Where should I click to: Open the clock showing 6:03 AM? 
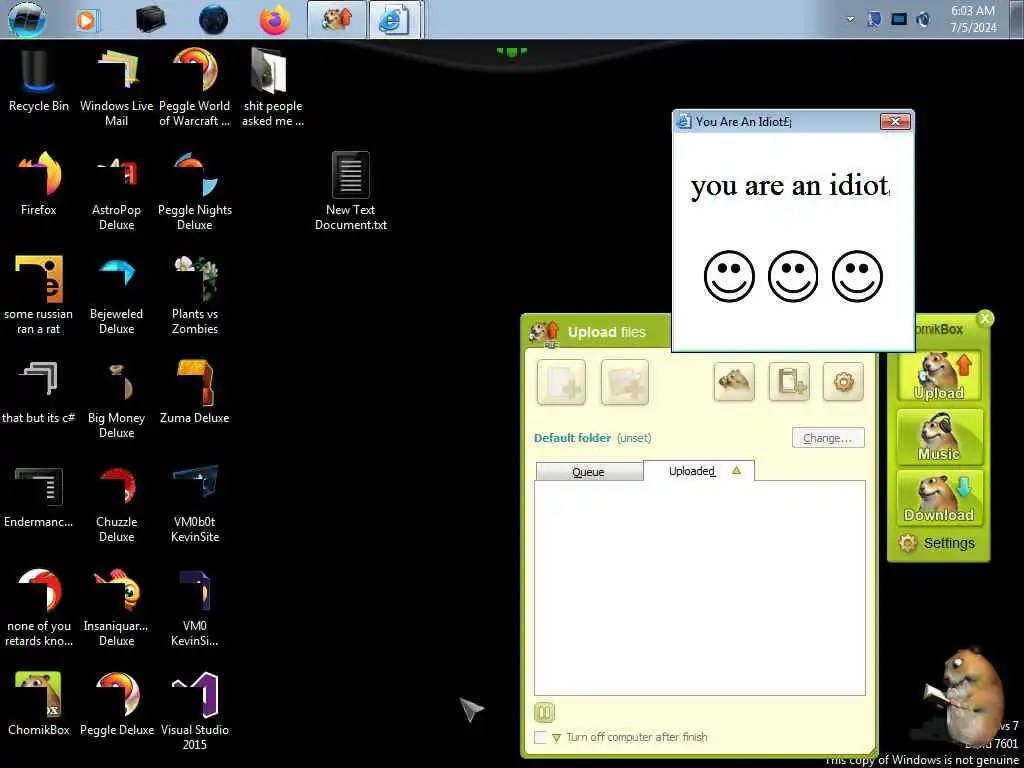pyautogui.click(x=973, y=20)
